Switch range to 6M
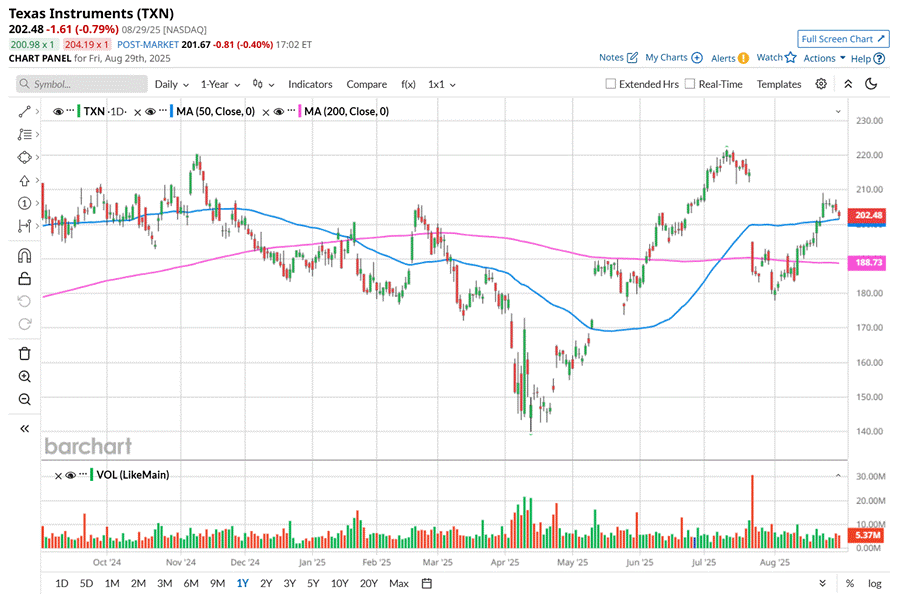Screen dimensions: 902x599 point(191,583)
